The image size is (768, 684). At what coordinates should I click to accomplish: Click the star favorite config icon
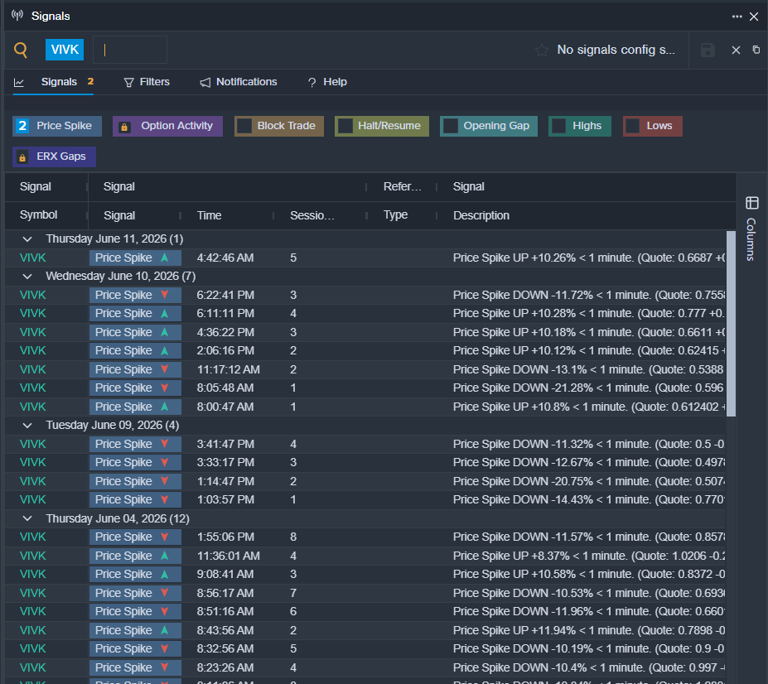[541, 50]
